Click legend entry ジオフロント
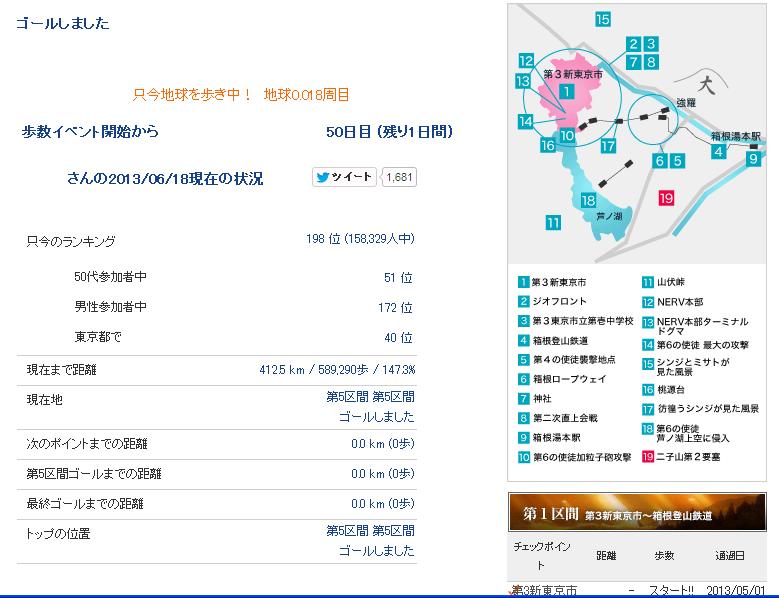Viewport: 779px width, 598px height. point(552,301)
